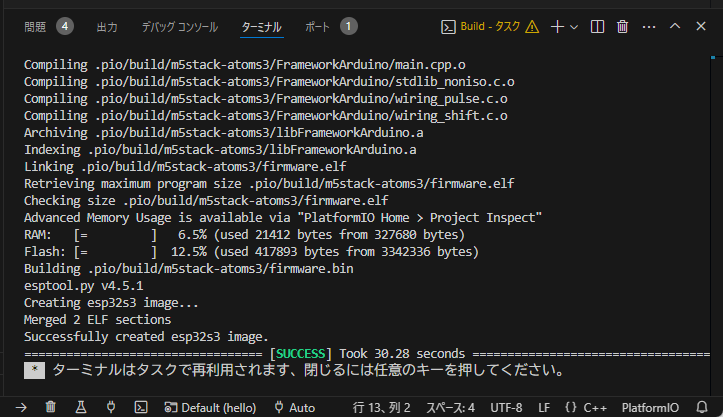723x417 pixels.
Task: Open PlatformIO Serial Monitor plug icon
Action: (x=111, y=407)
